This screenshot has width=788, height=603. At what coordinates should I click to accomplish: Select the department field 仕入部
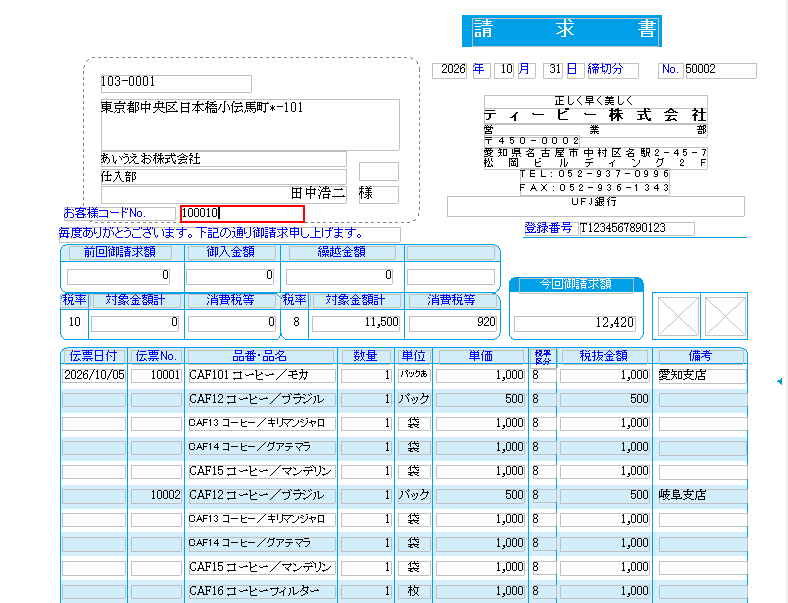click(x=223, y=176)
